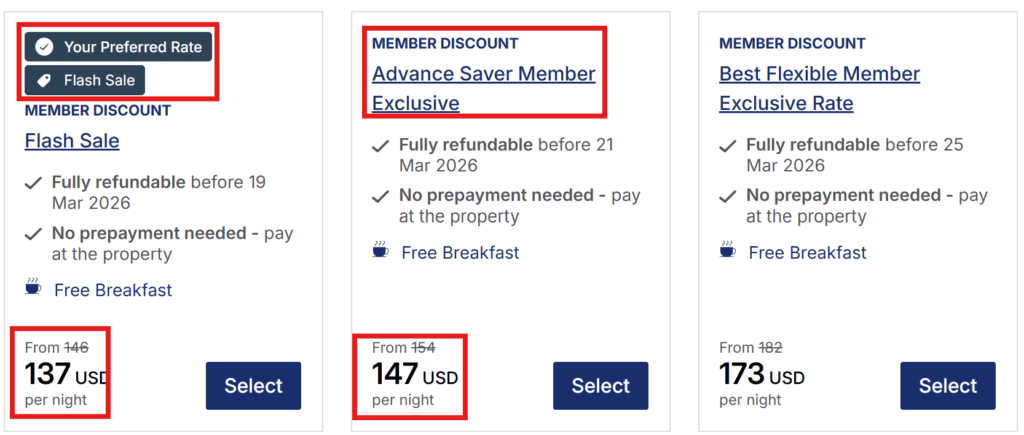
Task: Open the underlined Flash Sale rate link
Action: click(x=72, y=141)
